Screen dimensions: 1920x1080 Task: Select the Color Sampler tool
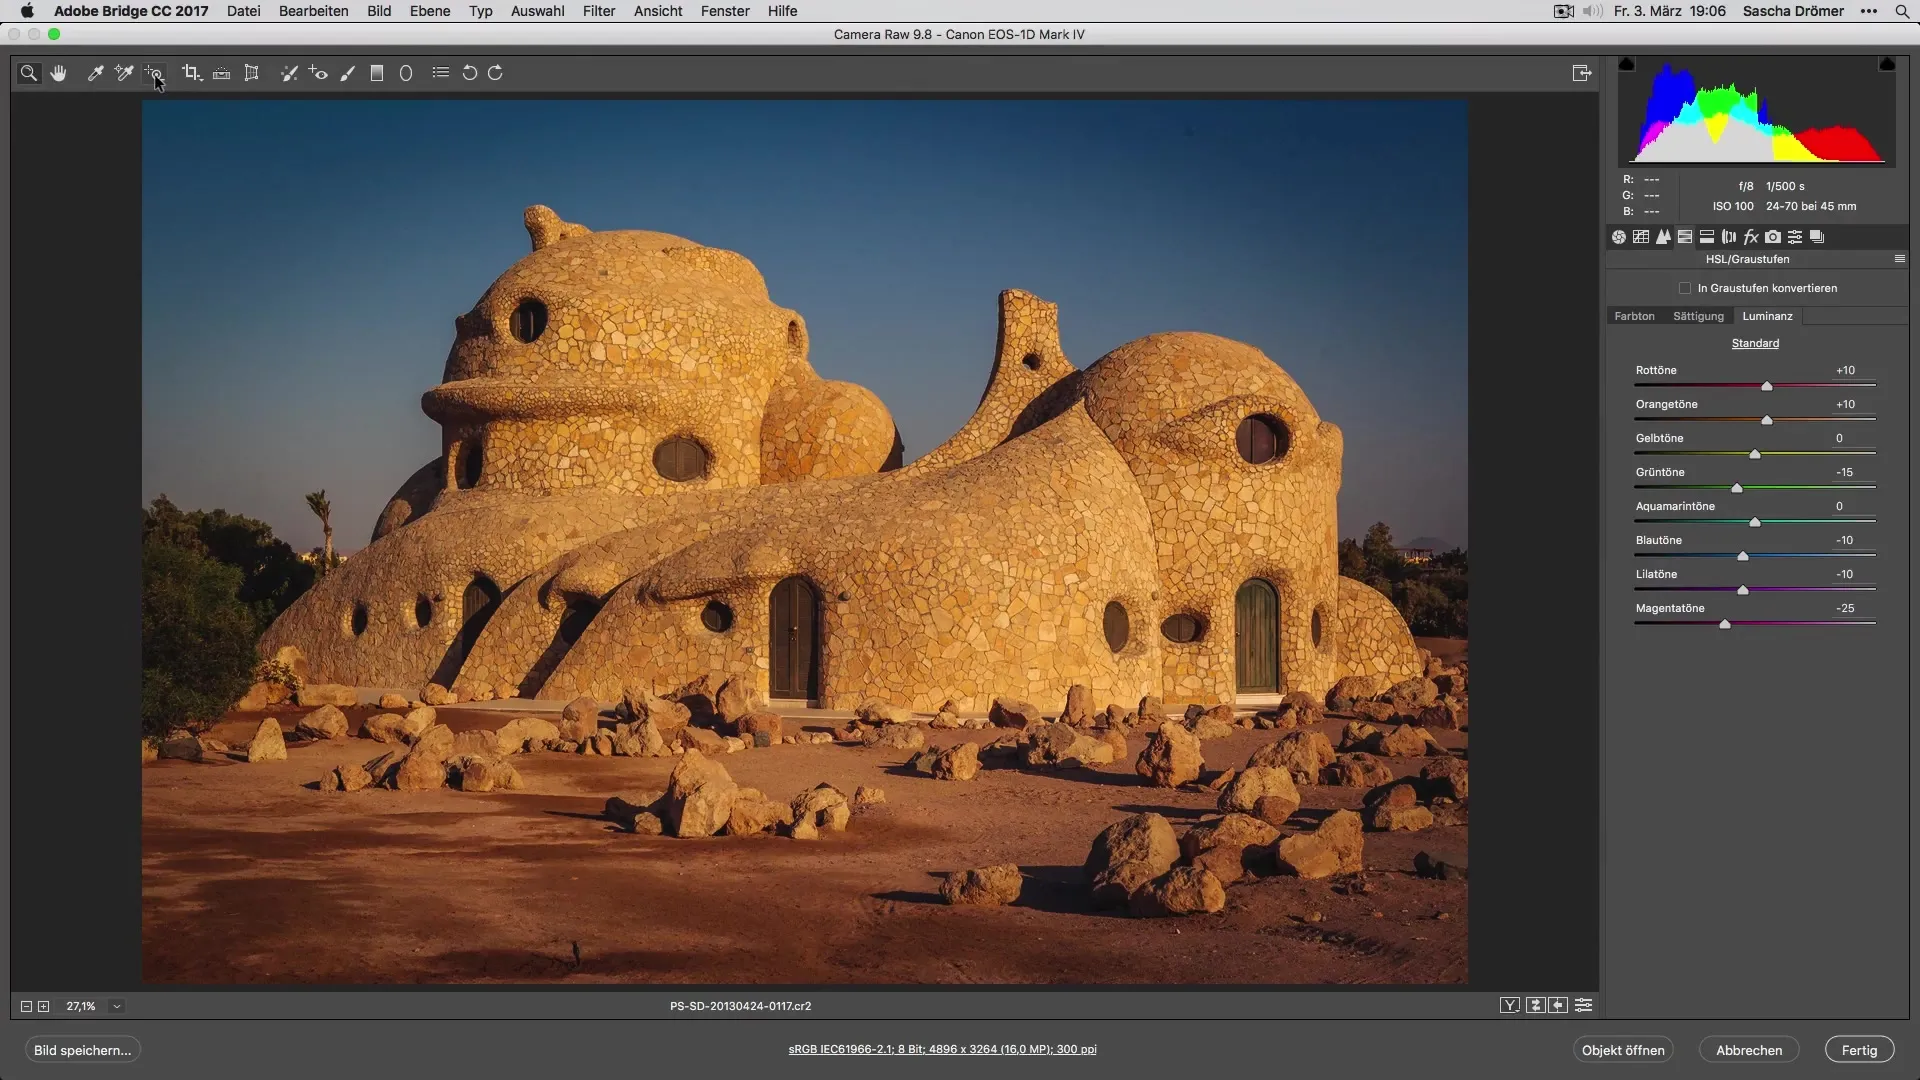[x=124, y=73]
